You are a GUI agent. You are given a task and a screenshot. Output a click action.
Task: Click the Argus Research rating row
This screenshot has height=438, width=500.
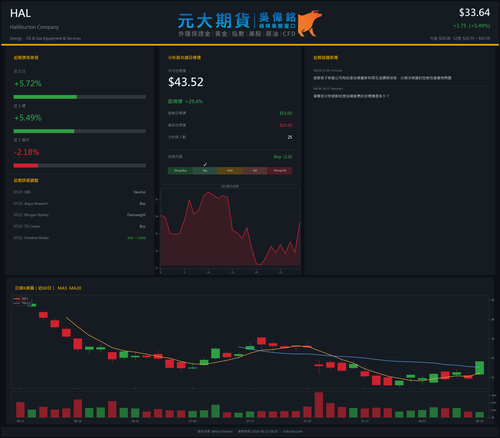[80, 204]
